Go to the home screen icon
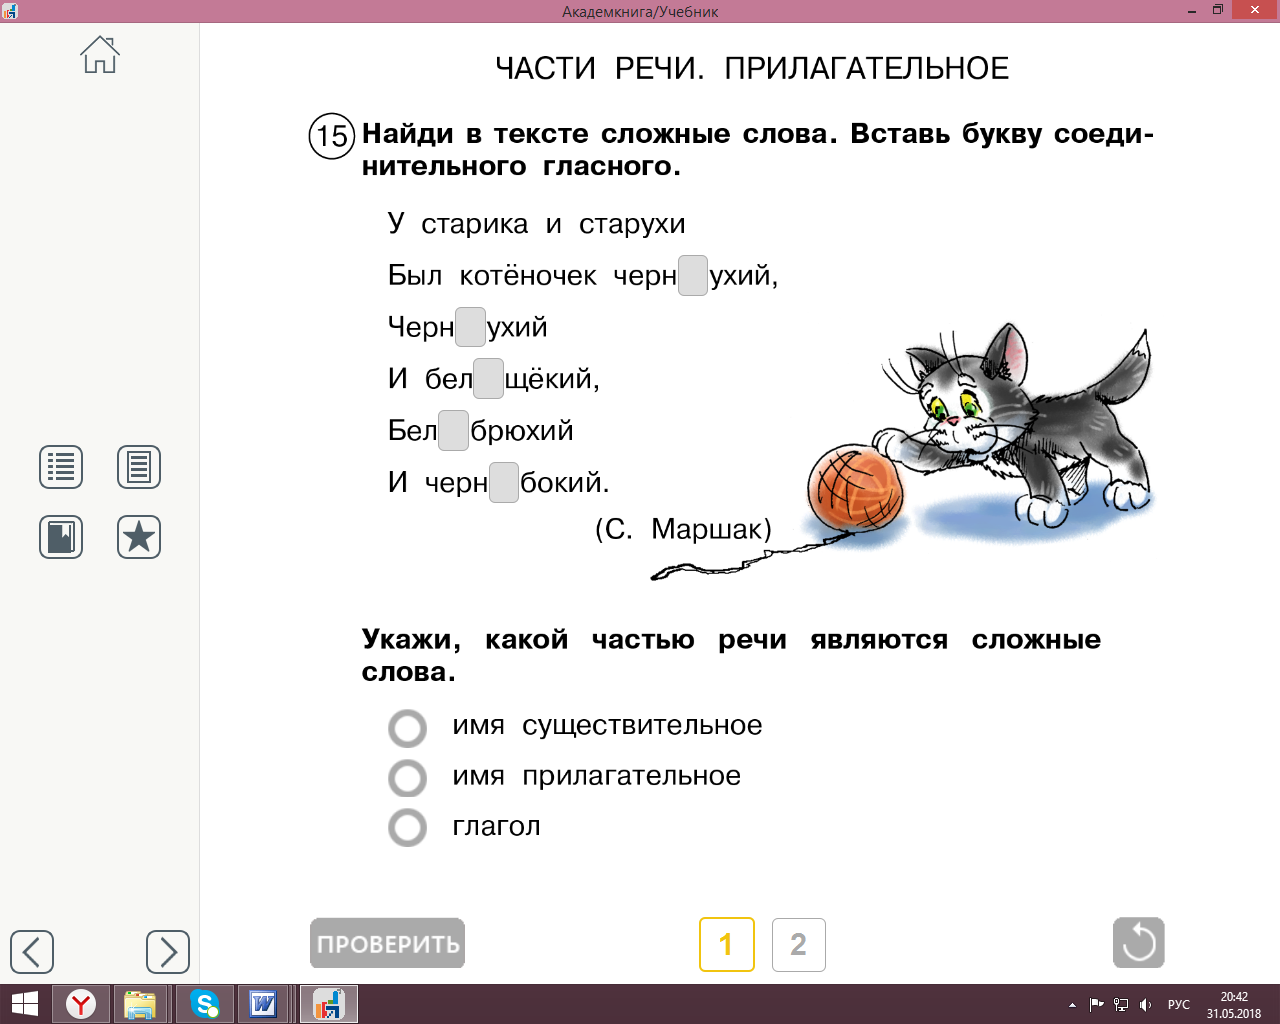 coord(100,55)
